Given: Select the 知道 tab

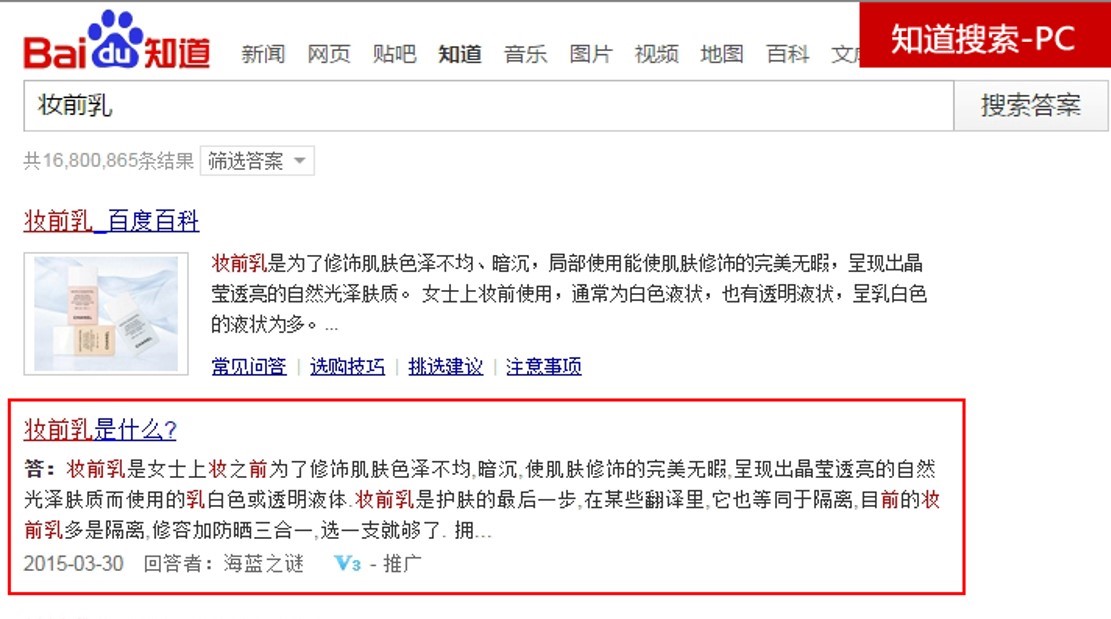Looking at the screenshot, I should click(460, 54).
